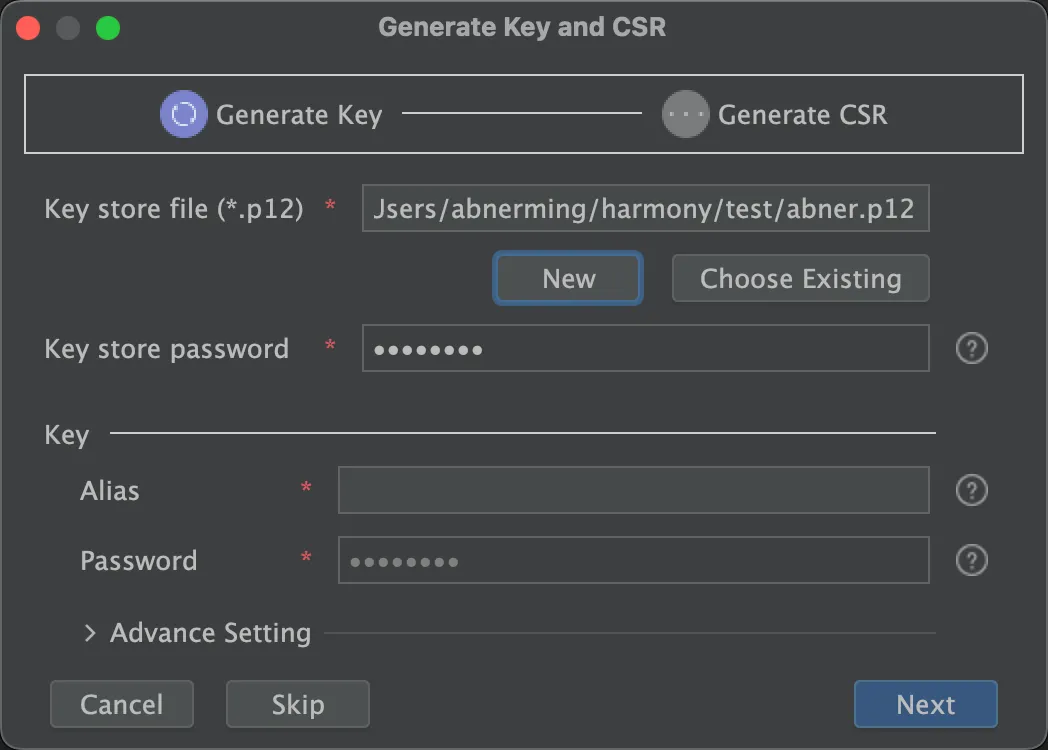Screen dimensions: 1048x750
Task: Select the Generate CSR step label
Action: click(802, 115)
